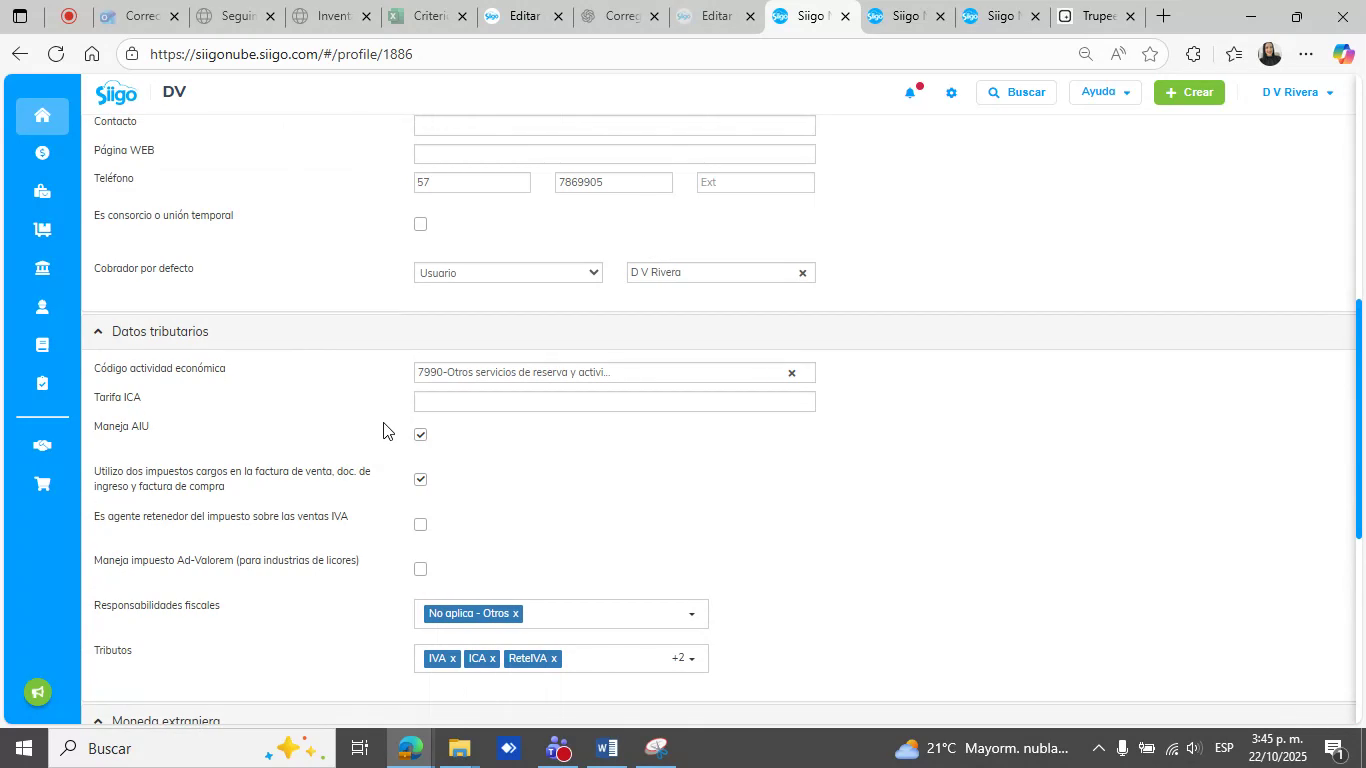
Task: Clear the economic activity code
Action: (791, 373)
